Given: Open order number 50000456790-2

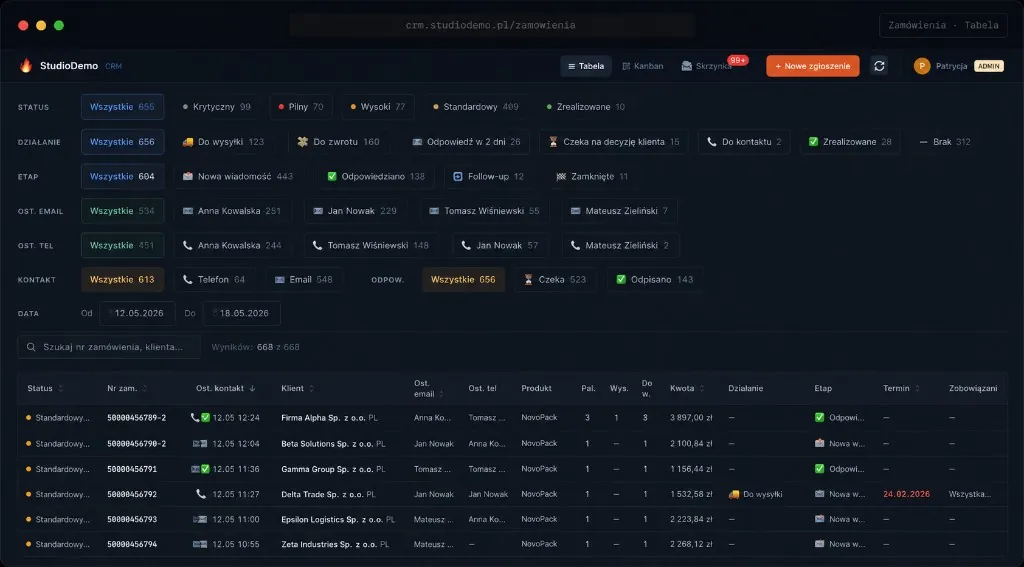Looking at the screenshot, I should (136, 444).
